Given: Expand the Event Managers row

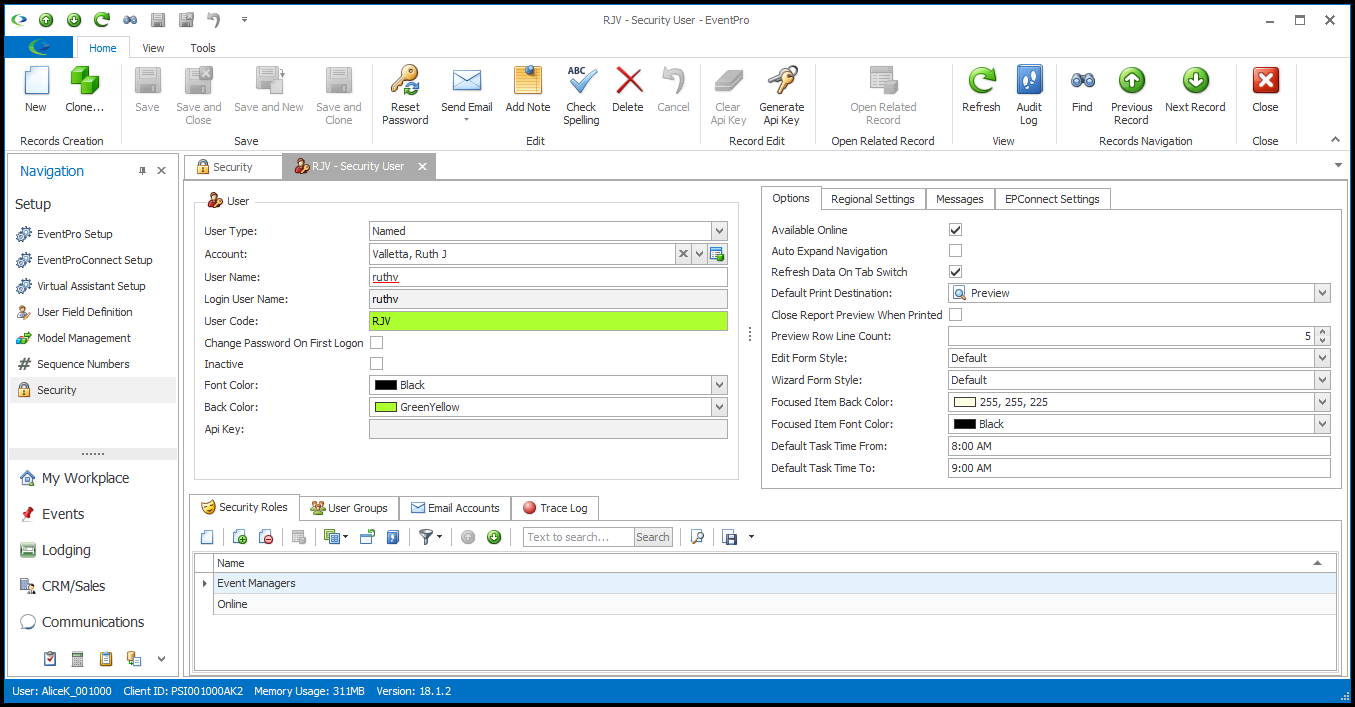Looking at the screenshot, I should point(204,583).
